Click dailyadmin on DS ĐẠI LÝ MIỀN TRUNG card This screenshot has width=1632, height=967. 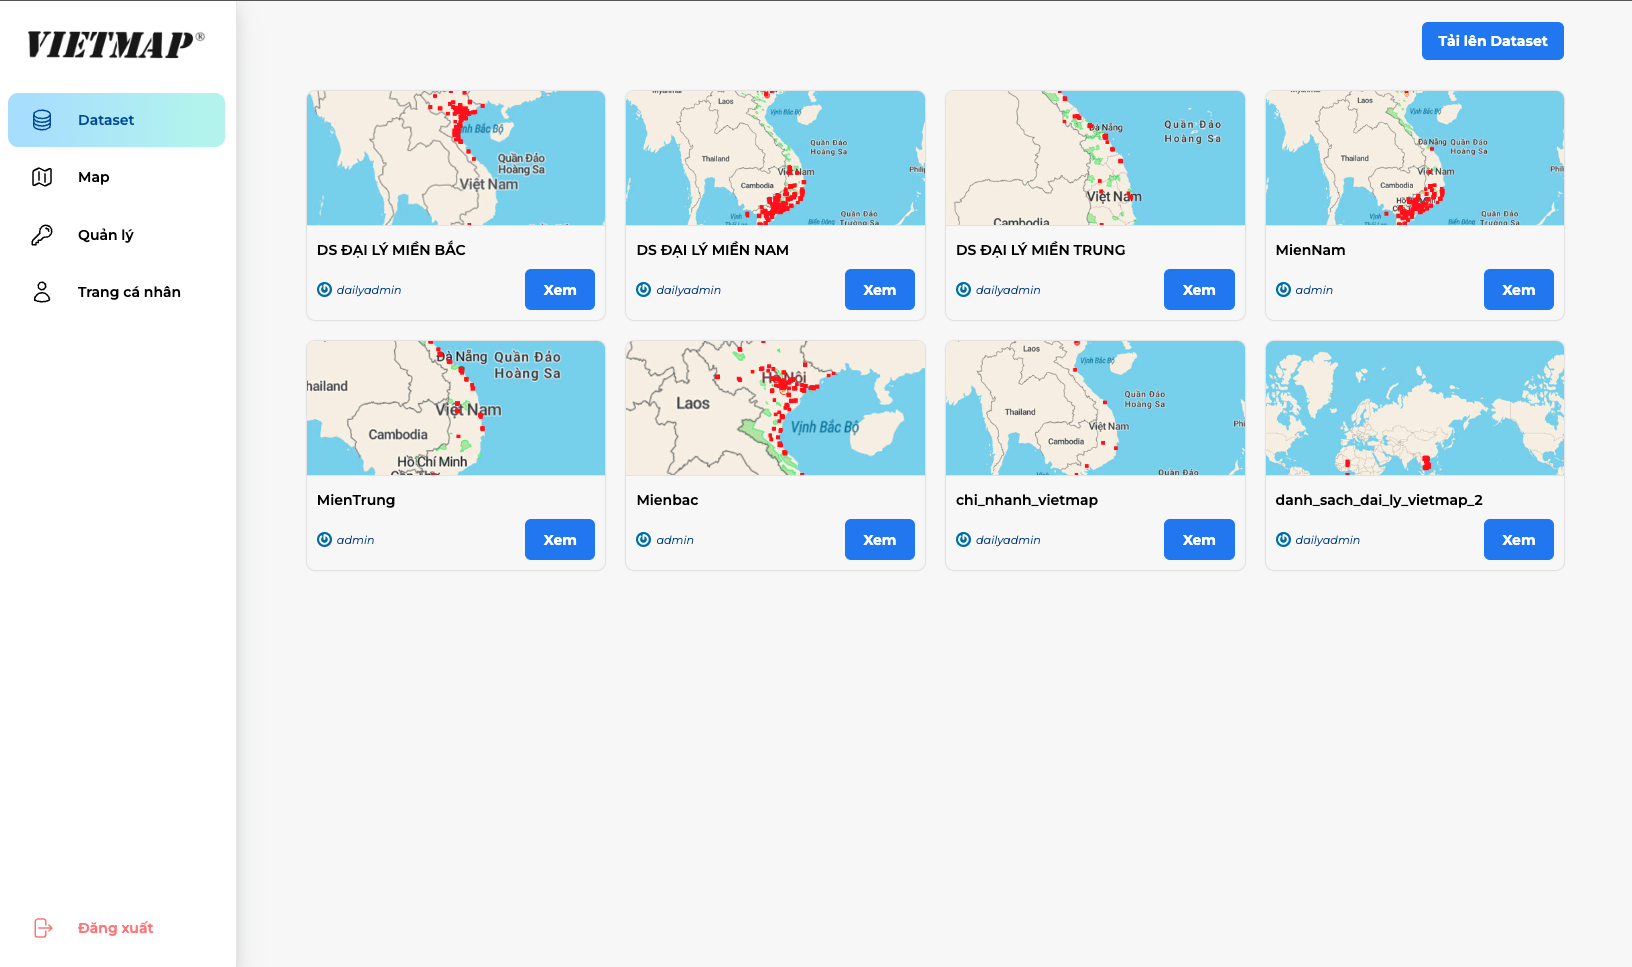pyautogui.click(x=1008, y=290)
